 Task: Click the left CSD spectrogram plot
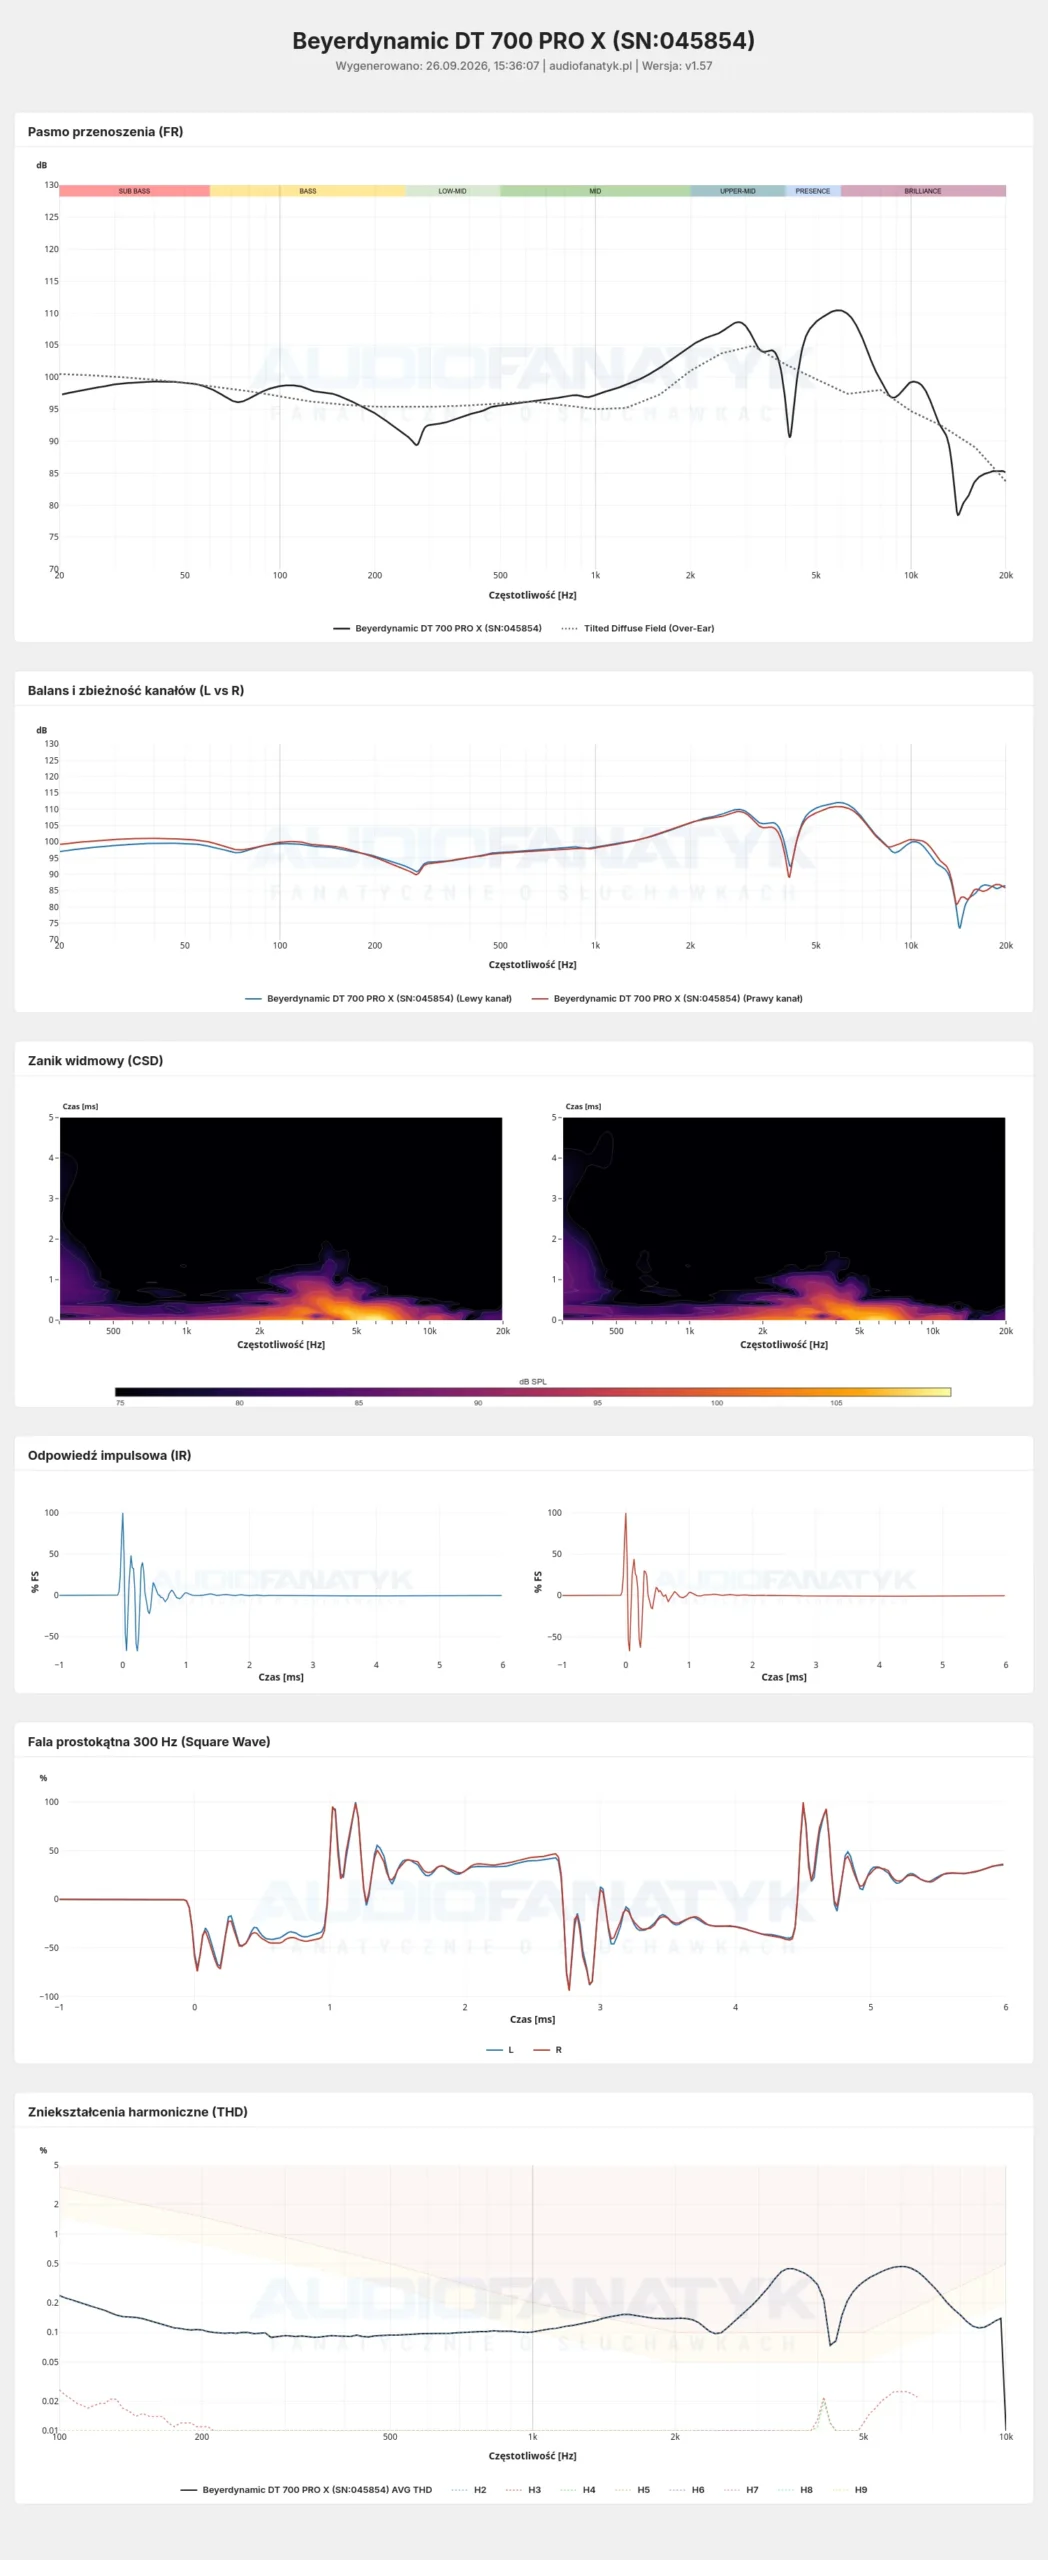coord(281,1218)
